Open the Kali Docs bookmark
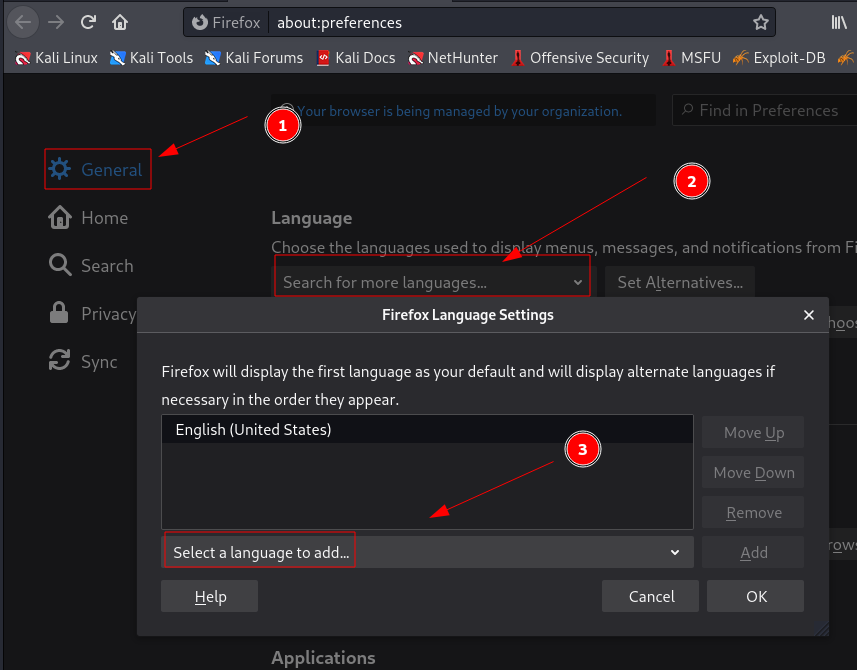 [355, 58]
